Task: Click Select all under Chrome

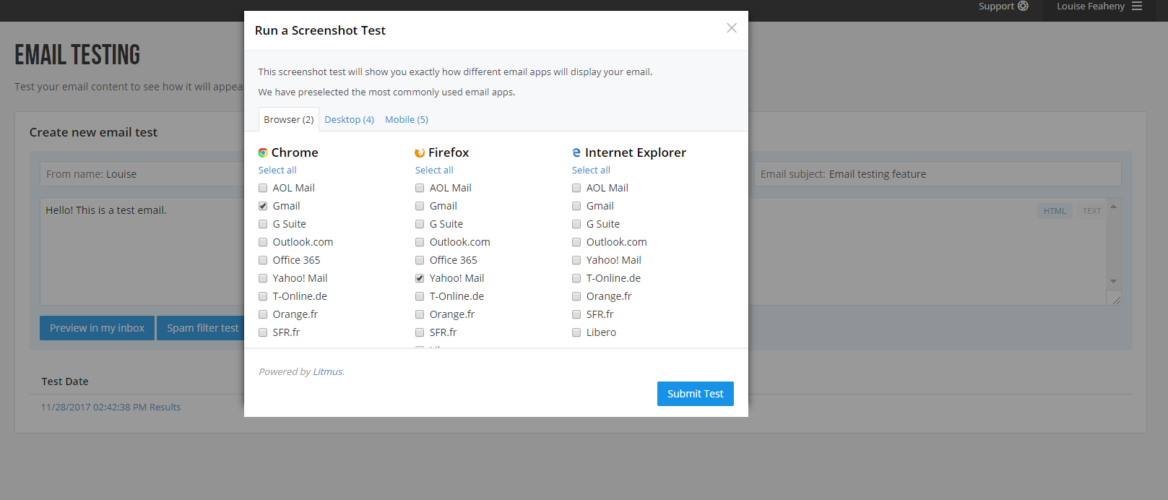Action: pos(277,170)
